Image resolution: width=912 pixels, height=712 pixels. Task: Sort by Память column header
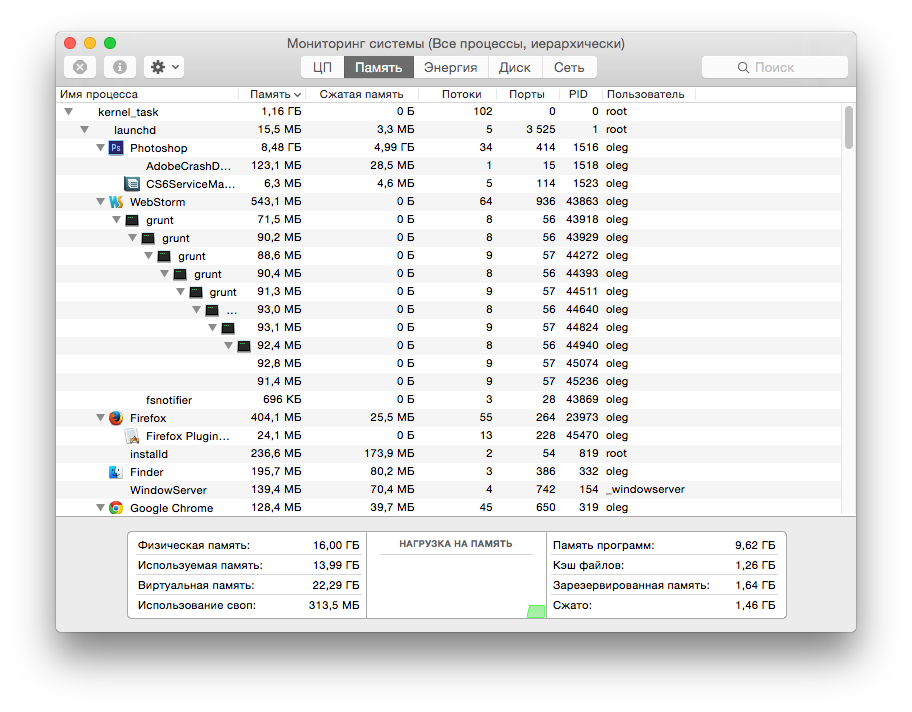(x=271, y=94)
